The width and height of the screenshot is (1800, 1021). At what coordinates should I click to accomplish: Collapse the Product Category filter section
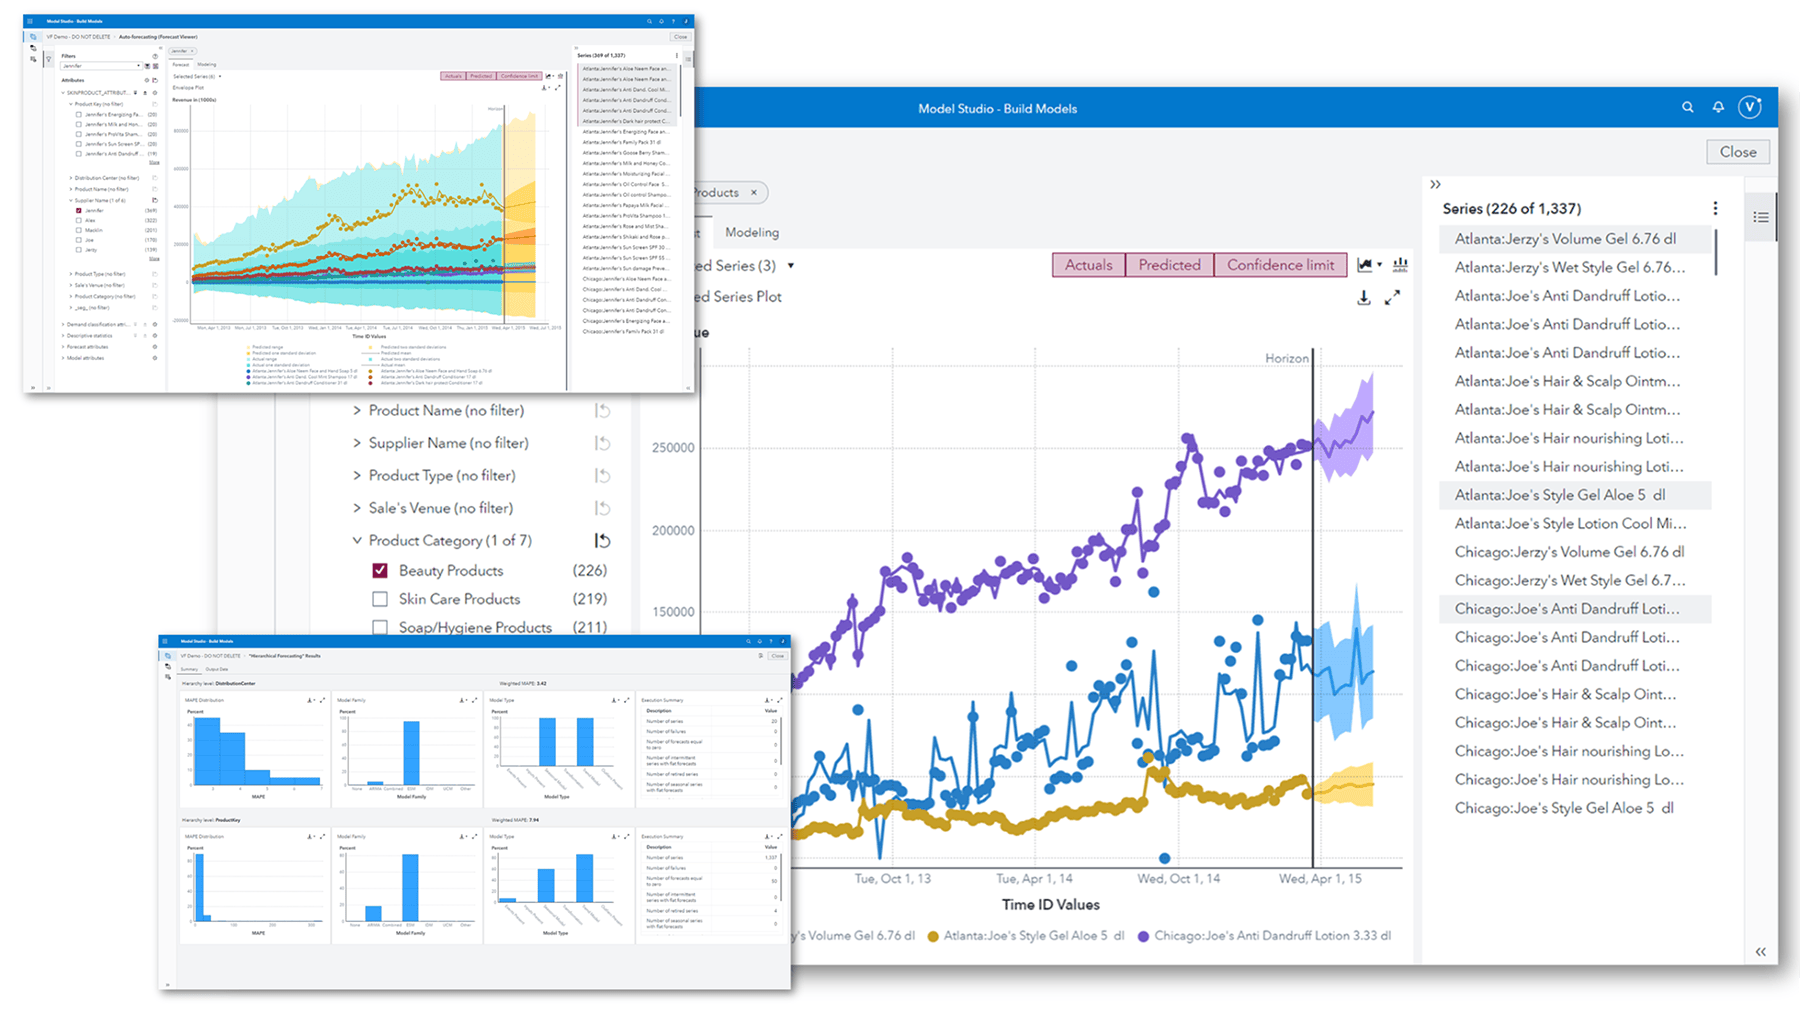coord(358,540)
